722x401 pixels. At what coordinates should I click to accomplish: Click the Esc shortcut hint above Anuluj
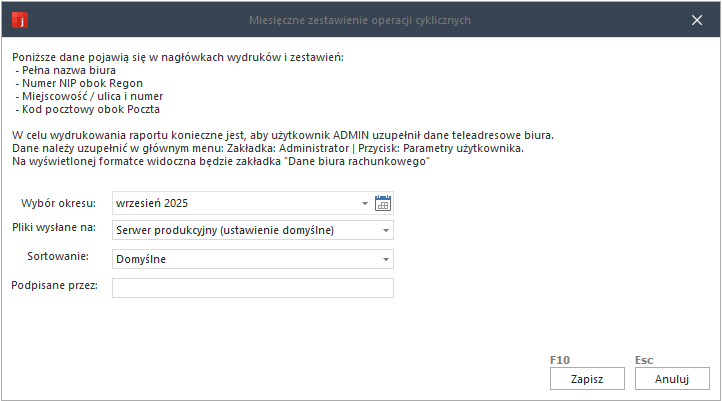644,359
